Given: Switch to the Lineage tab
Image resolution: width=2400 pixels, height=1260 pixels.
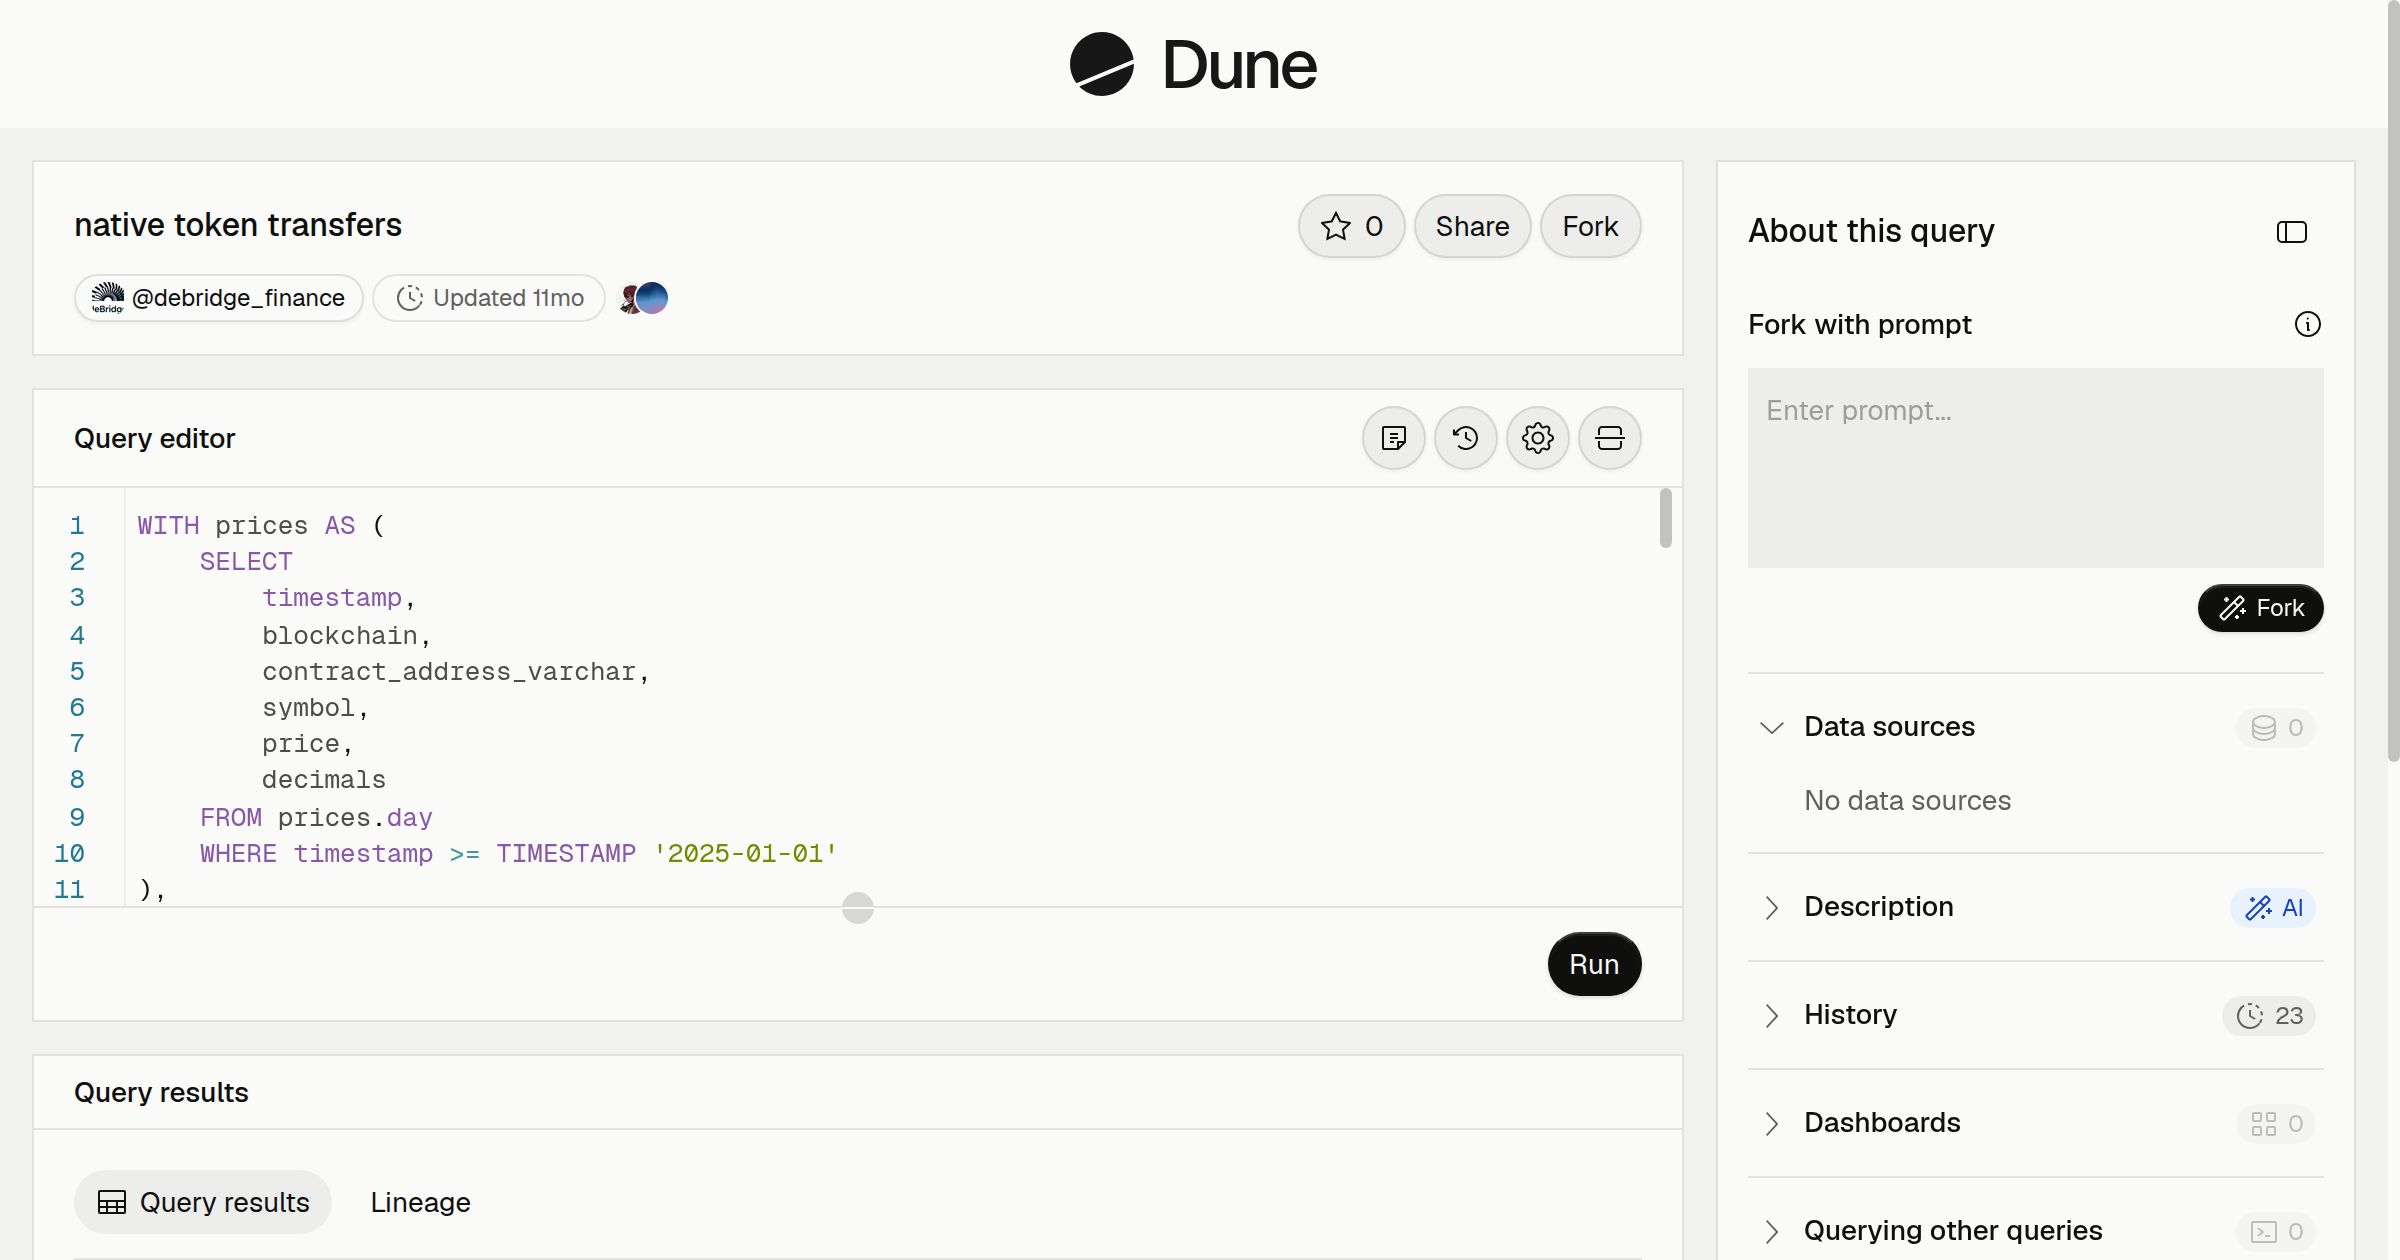Looking at the screenshot, I should pyautogui.click(x=420, y=1202).
